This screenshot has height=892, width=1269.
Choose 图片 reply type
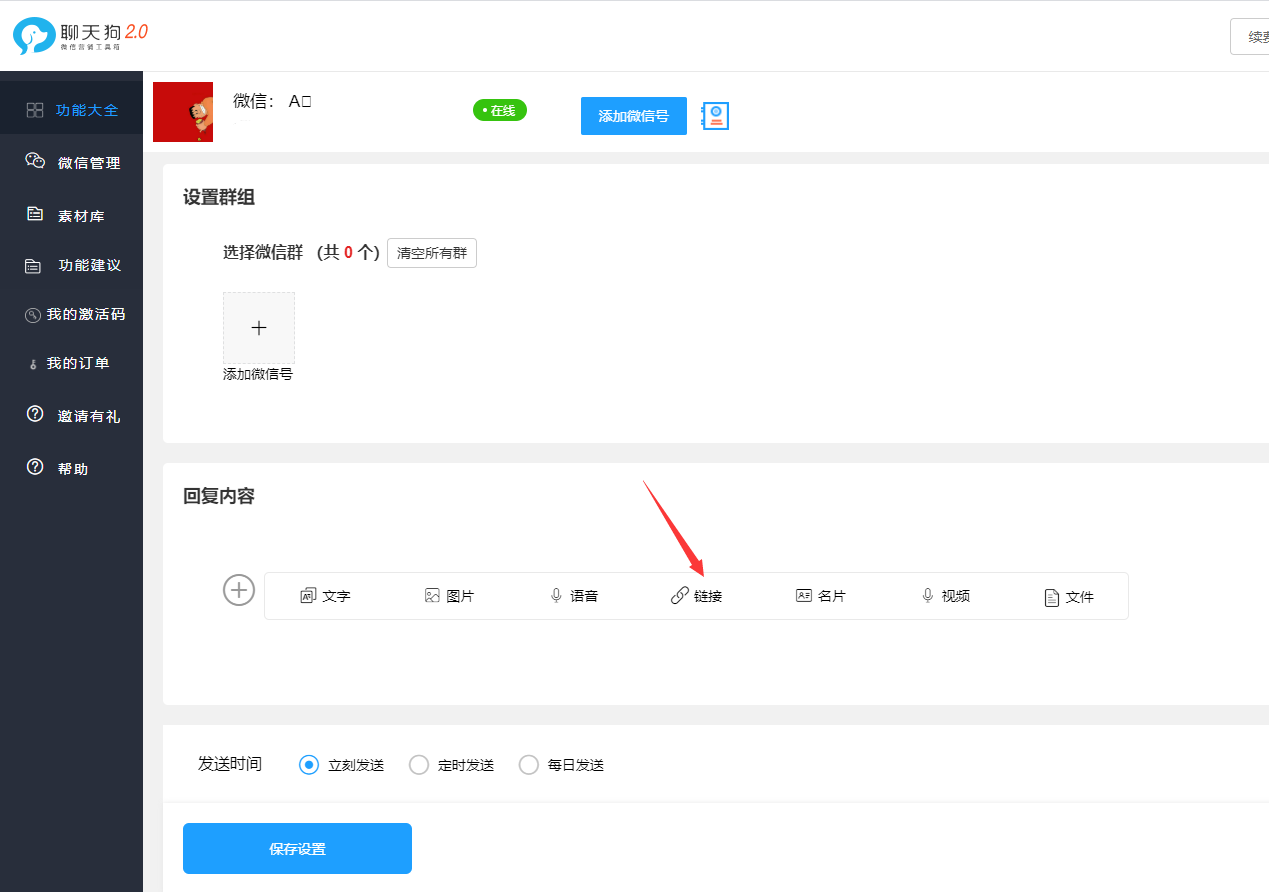[449, 596]
